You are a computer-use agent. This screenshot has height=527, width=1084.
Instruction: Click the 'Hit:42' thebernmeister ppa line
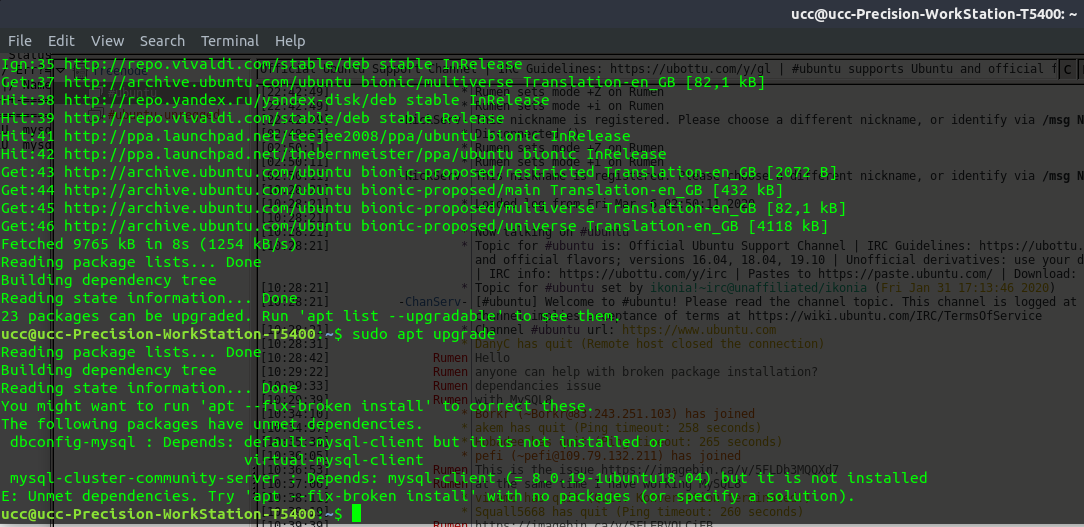[334, 154]
